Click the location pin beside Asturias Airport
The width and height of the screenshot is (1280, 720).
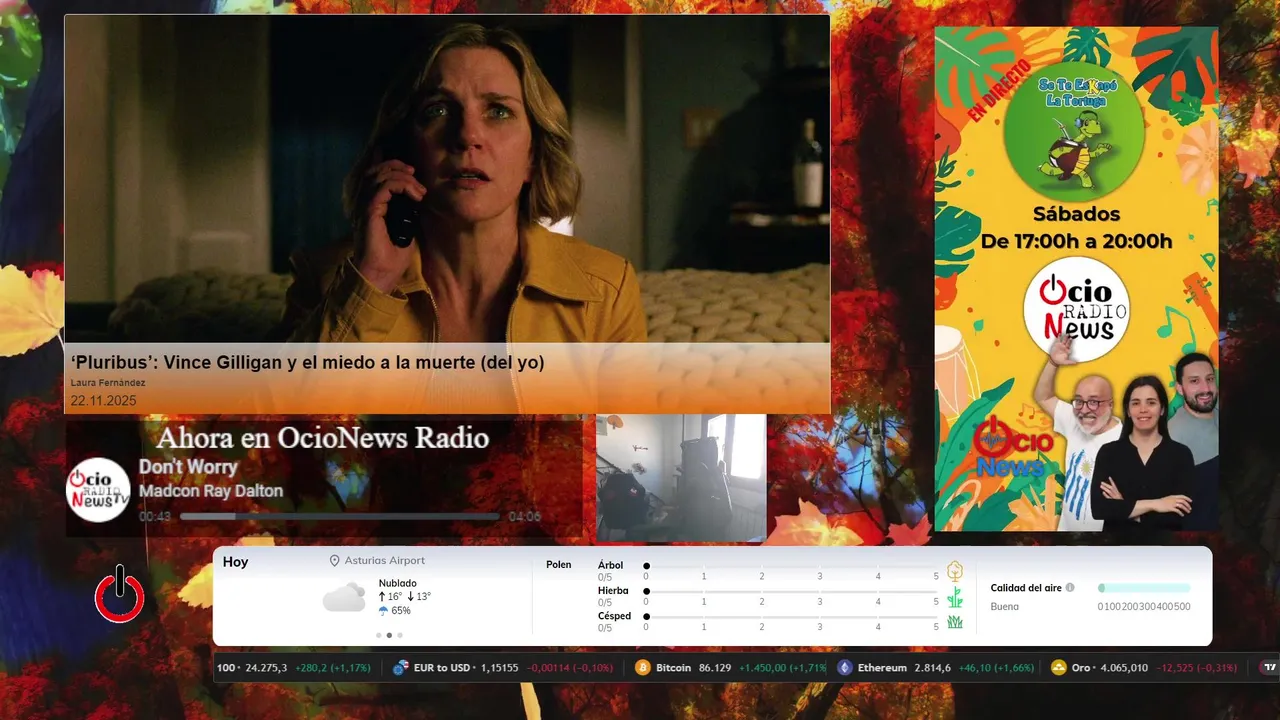[x=335, y=561]
